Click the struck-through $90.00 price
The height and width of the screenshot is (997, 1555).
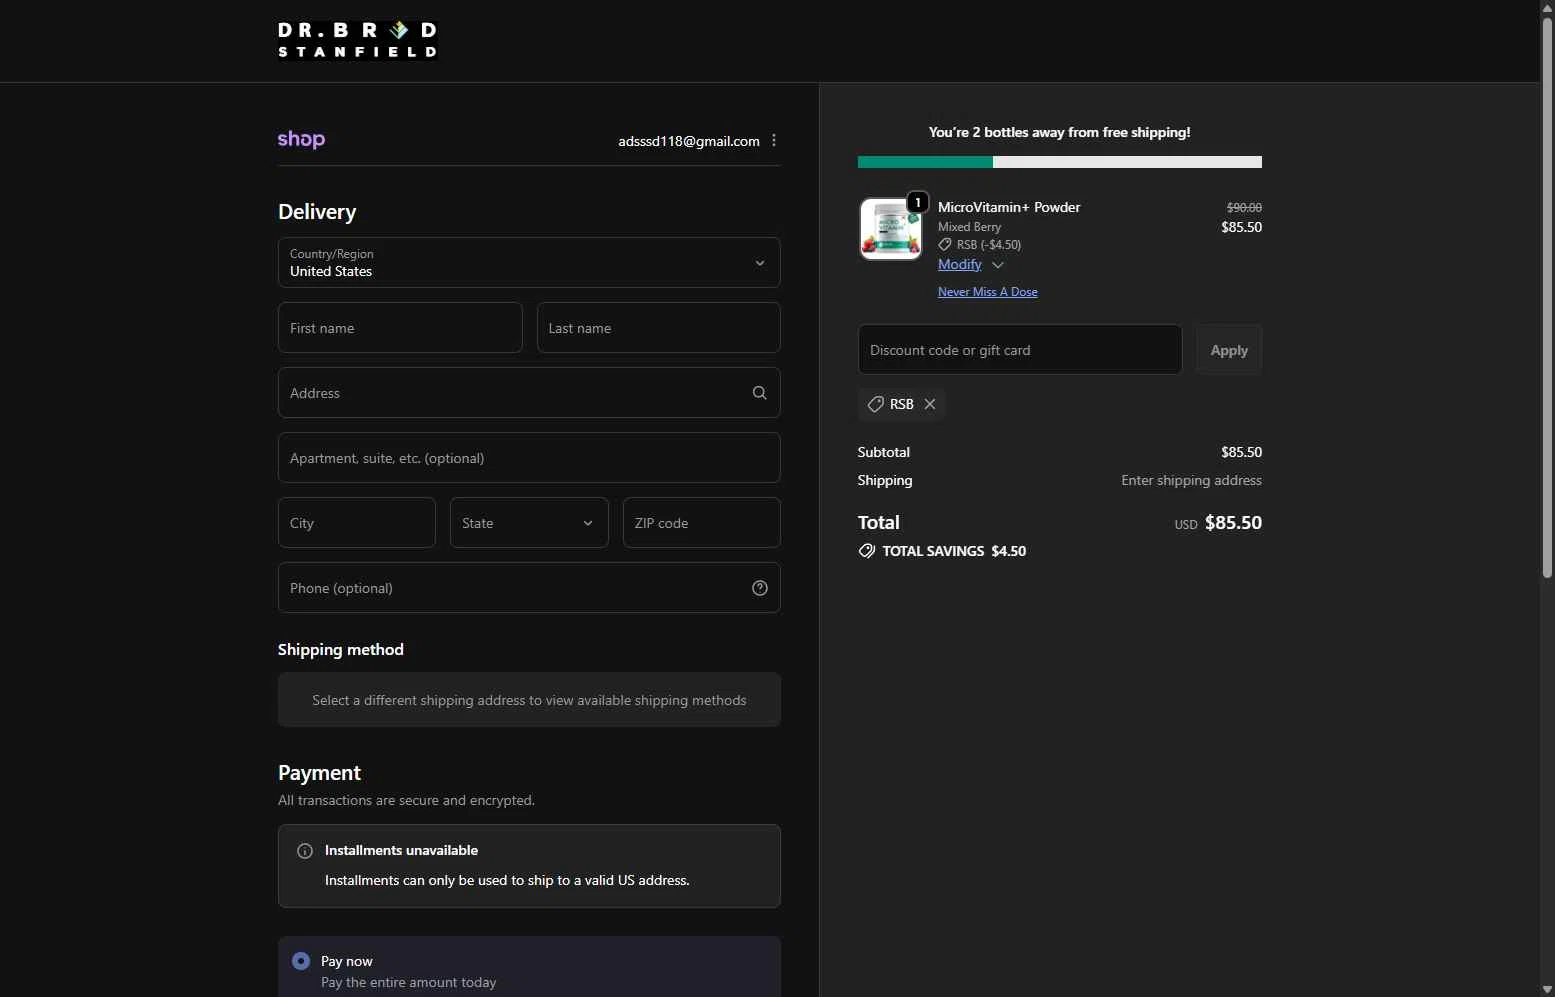pos(1244,207)
